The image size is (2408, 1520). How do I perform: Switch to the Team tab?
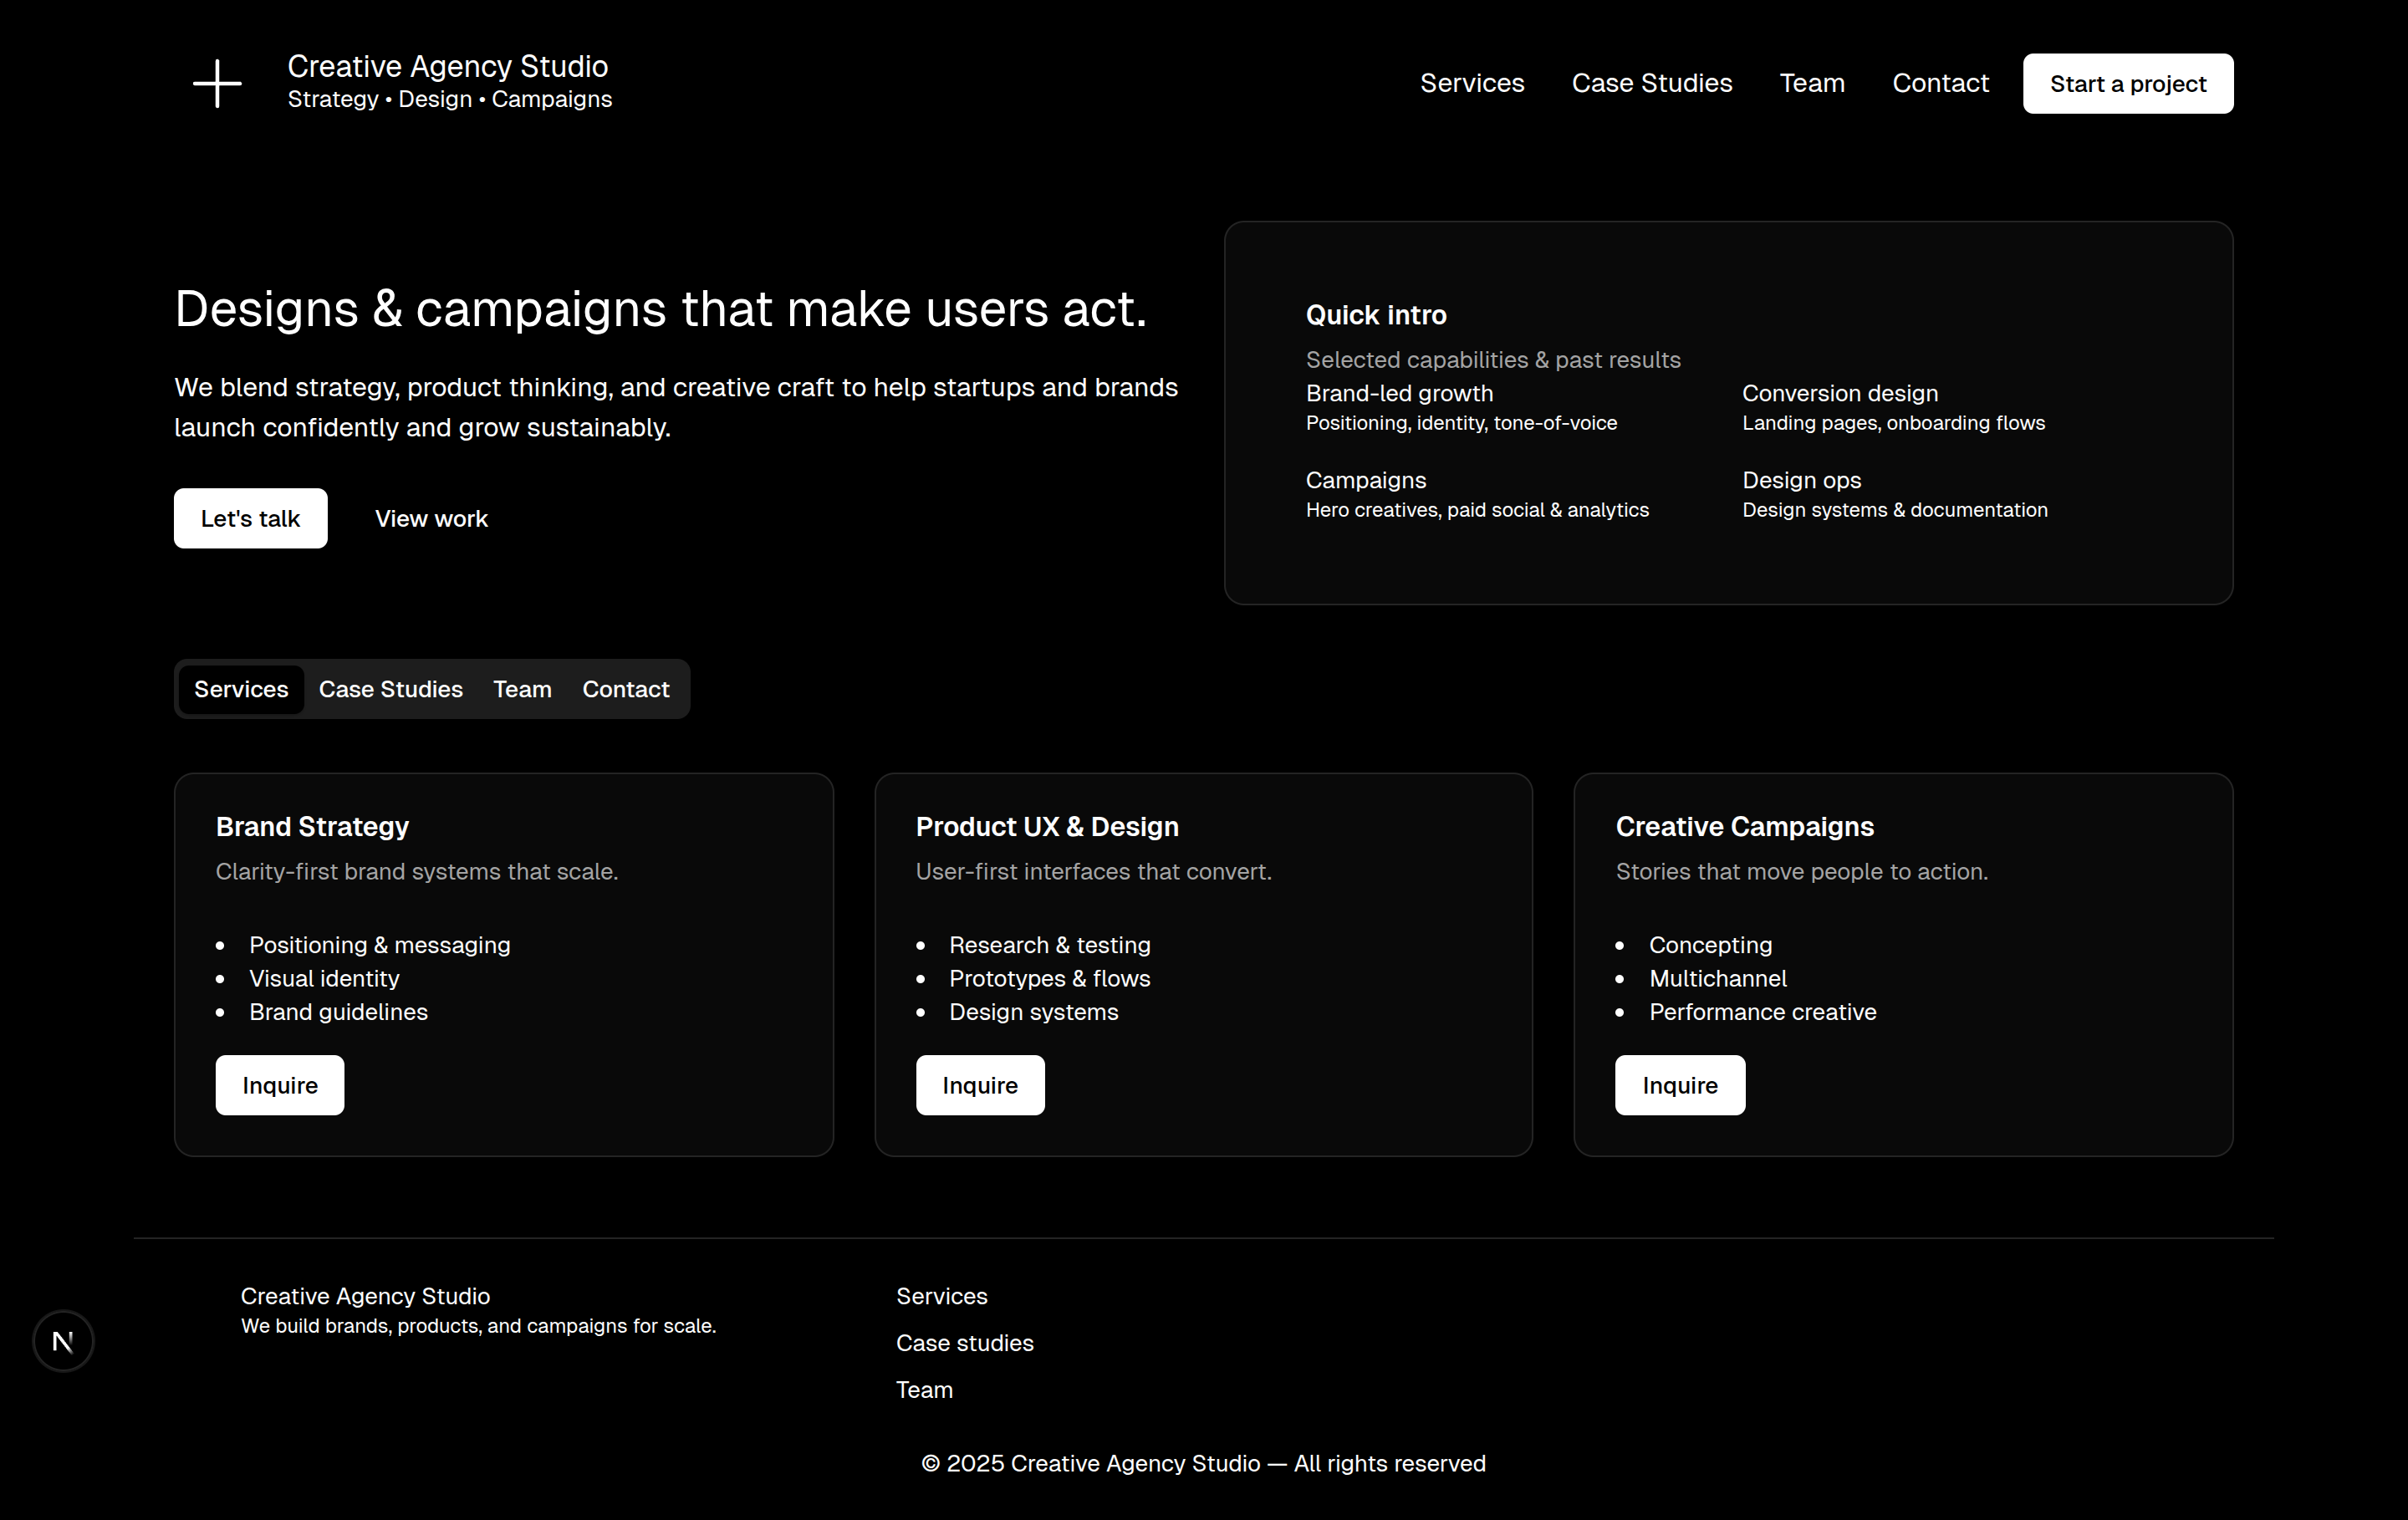(x=522, y=689)
